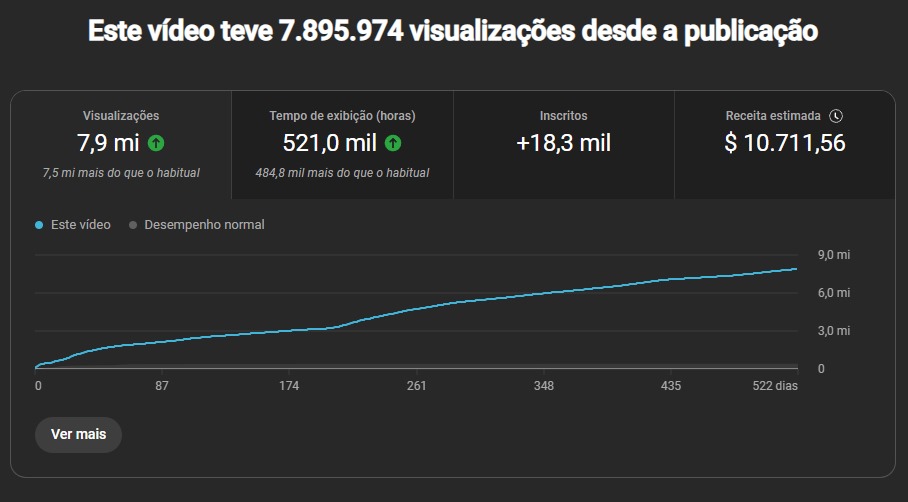Click the green up arrow beside 521,0 mil
Screen dimensions: 908x502
[x=393, y=143]
